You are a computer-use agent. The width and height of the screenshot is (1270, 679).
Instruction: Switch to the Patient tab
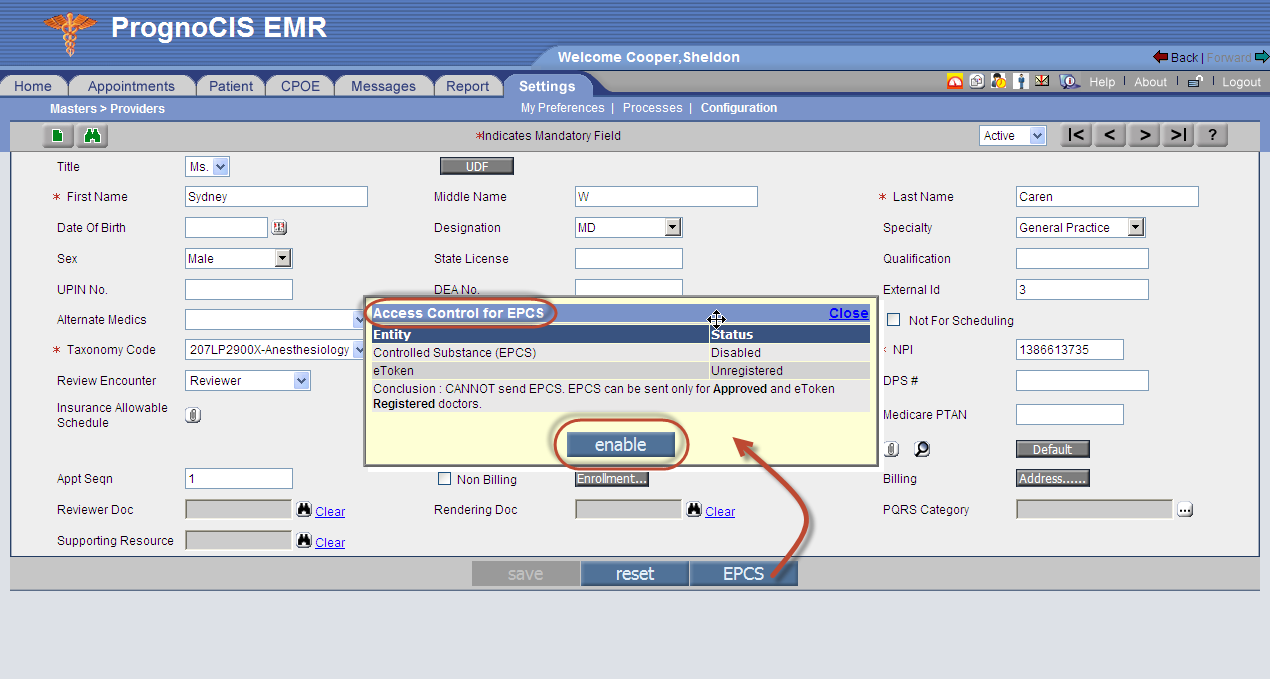click(x=231, y=86)
